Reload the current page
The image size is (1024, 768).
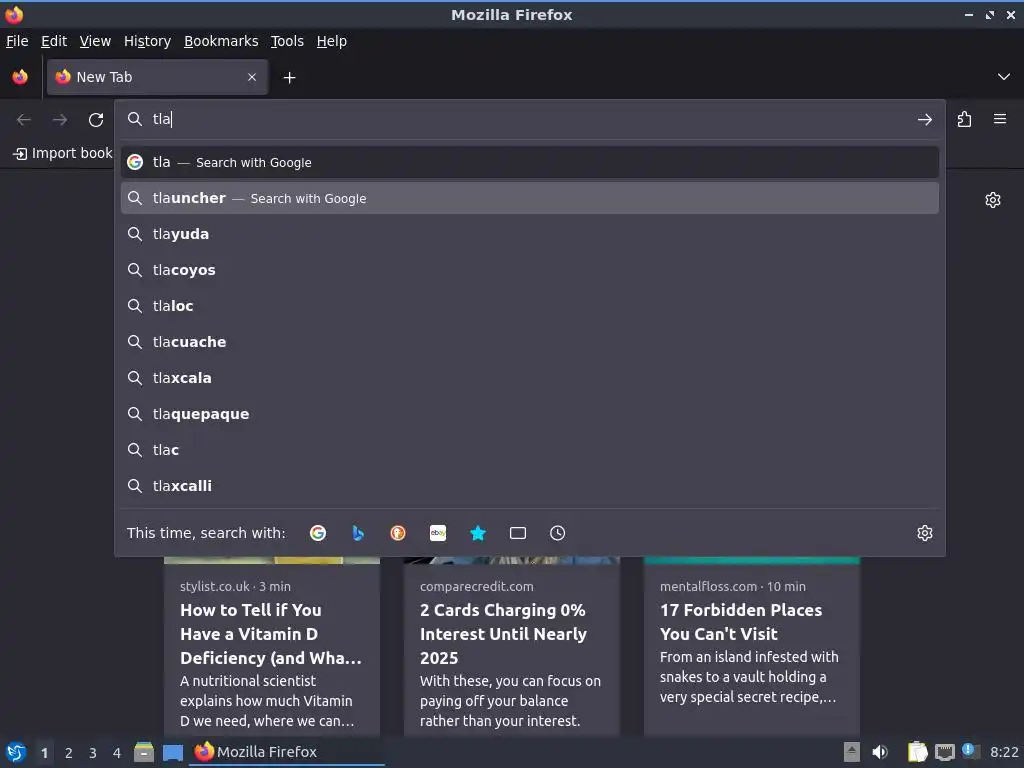tap(96, 120)
